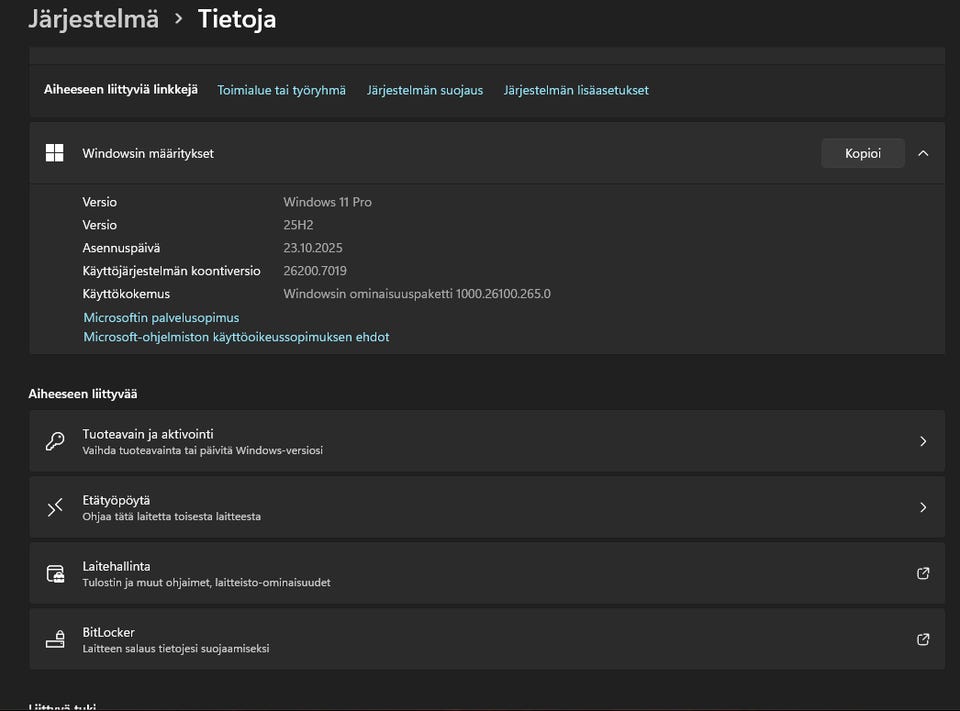This screenshot has width=960, height=711.
Task: Open the Järjestelmän suojaus link
Action: [424, 90]
